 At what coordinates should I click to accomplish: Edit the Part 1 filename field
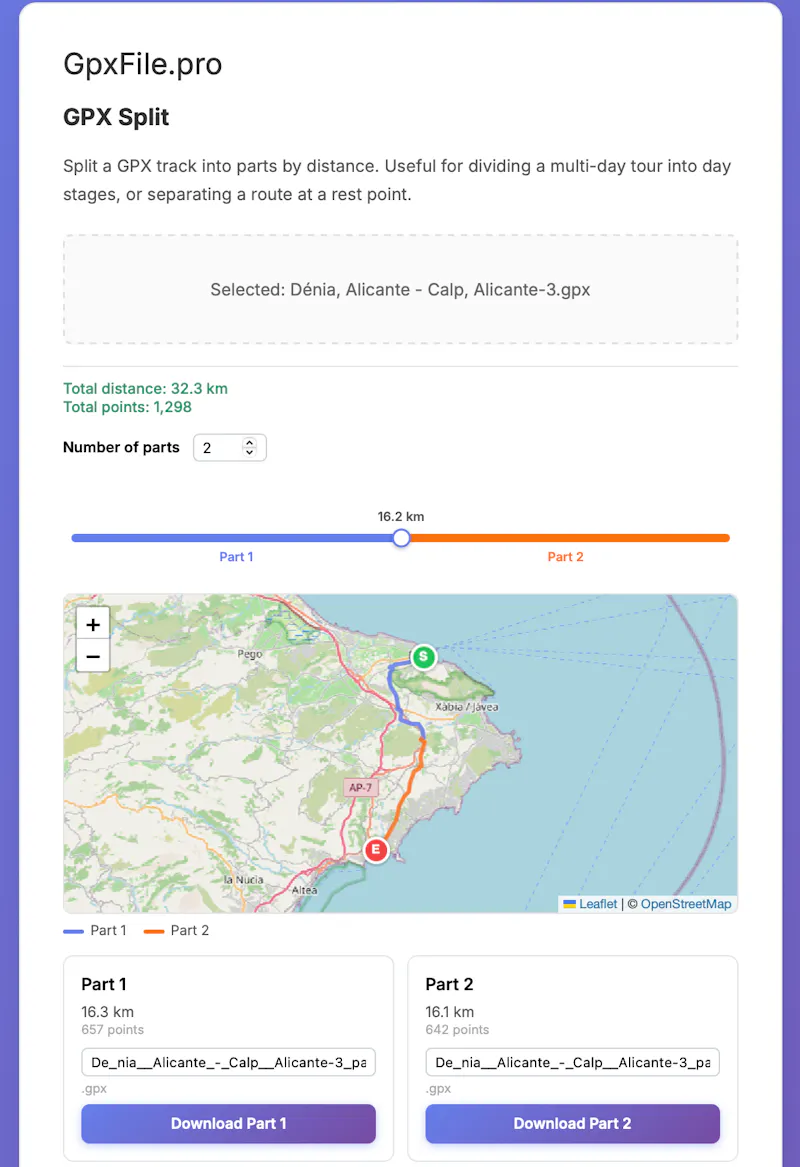click(x=228, y=1062)
